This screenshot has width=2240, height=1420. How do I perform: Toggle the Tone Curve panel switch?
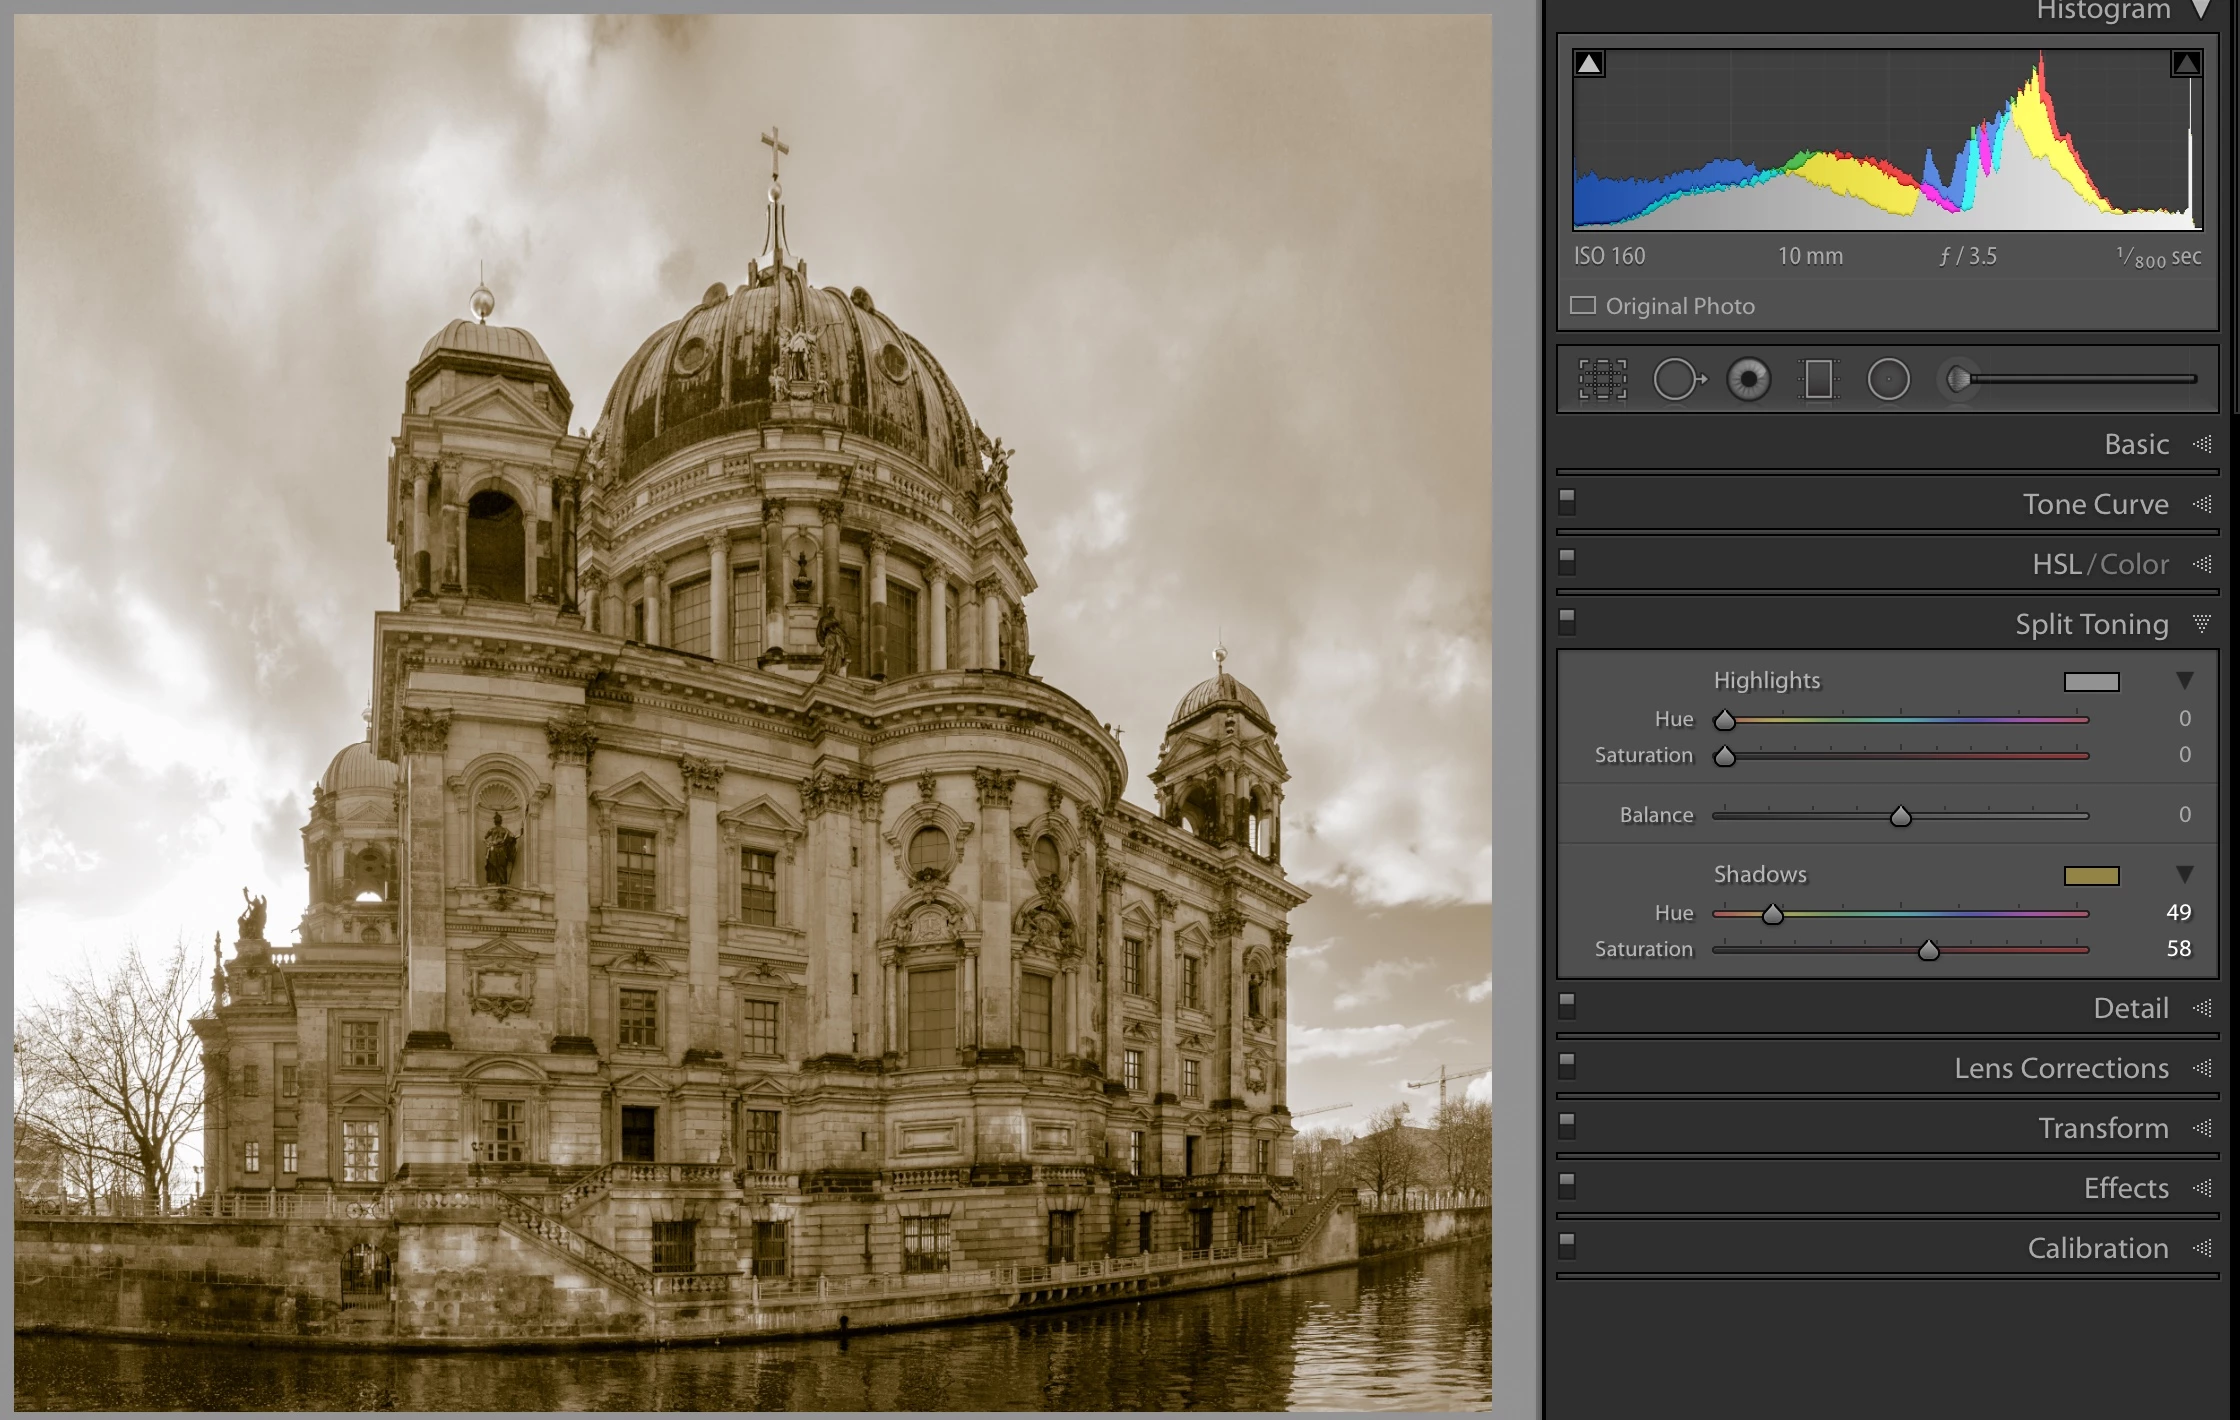pyautogui.click(x=1567, y=502)
